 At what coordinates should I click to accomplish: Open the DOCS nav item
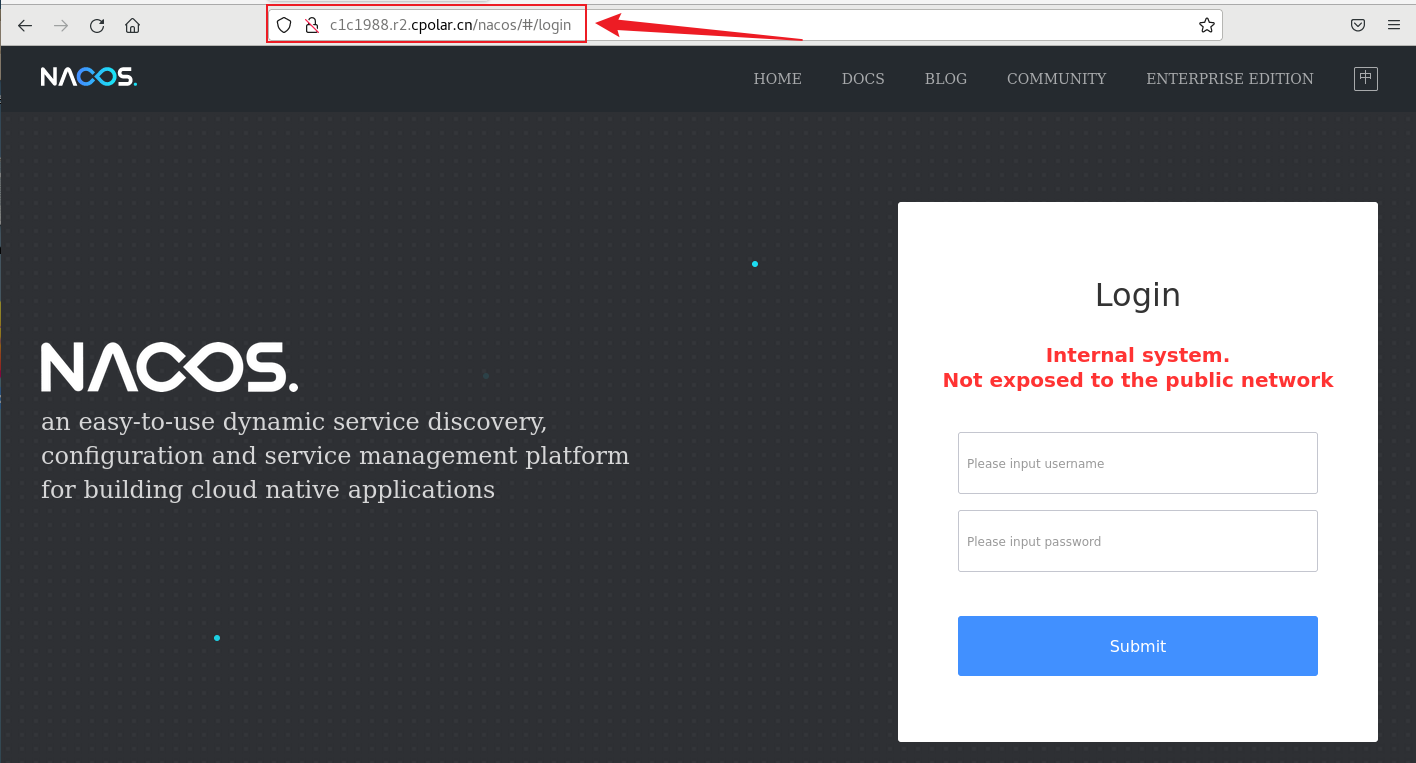[x=863, y=79]
